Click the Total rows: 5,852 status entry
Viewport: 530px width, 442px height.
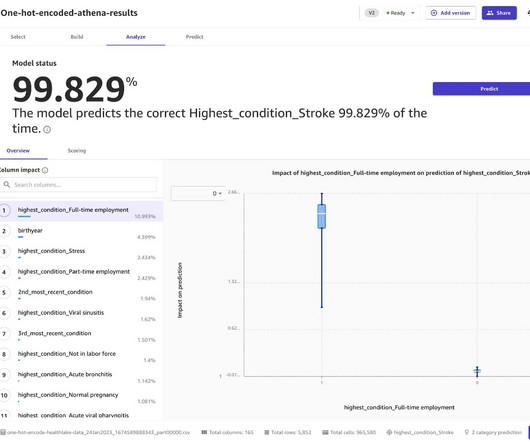(x=288, y=432)
